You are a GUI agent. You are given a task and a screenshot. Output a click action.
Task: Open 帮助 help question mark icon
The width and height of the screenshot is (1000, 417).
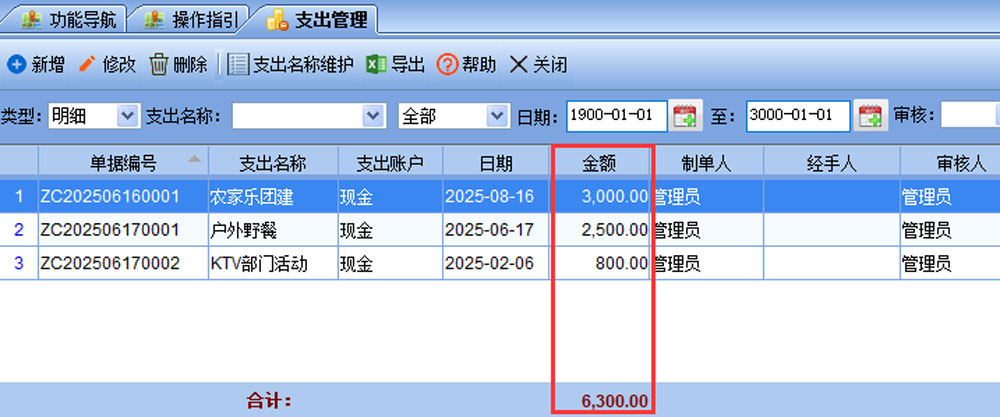point(447,65)
